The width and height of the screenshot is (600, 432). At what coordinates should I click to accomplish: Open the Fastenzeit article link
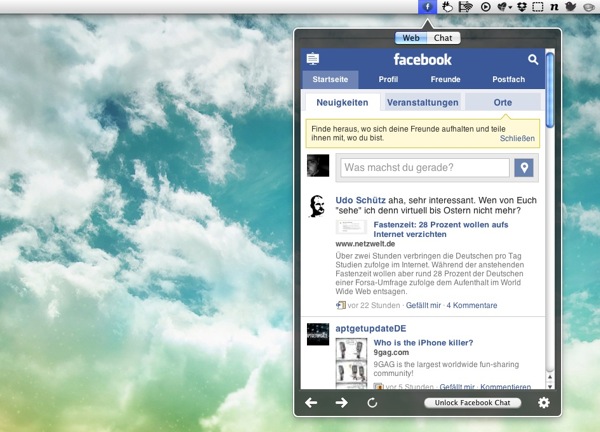(x=441, y=229)
